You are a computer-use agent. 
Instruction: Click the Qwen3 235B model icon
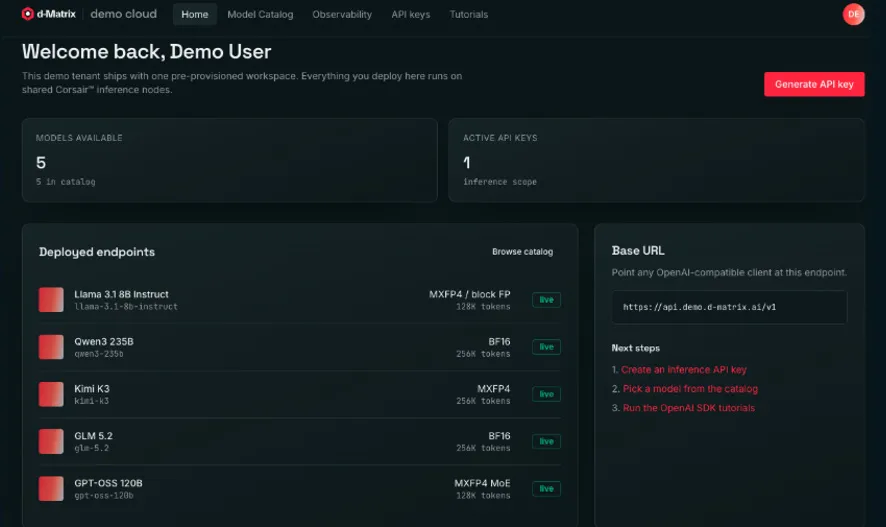[51, 347]
